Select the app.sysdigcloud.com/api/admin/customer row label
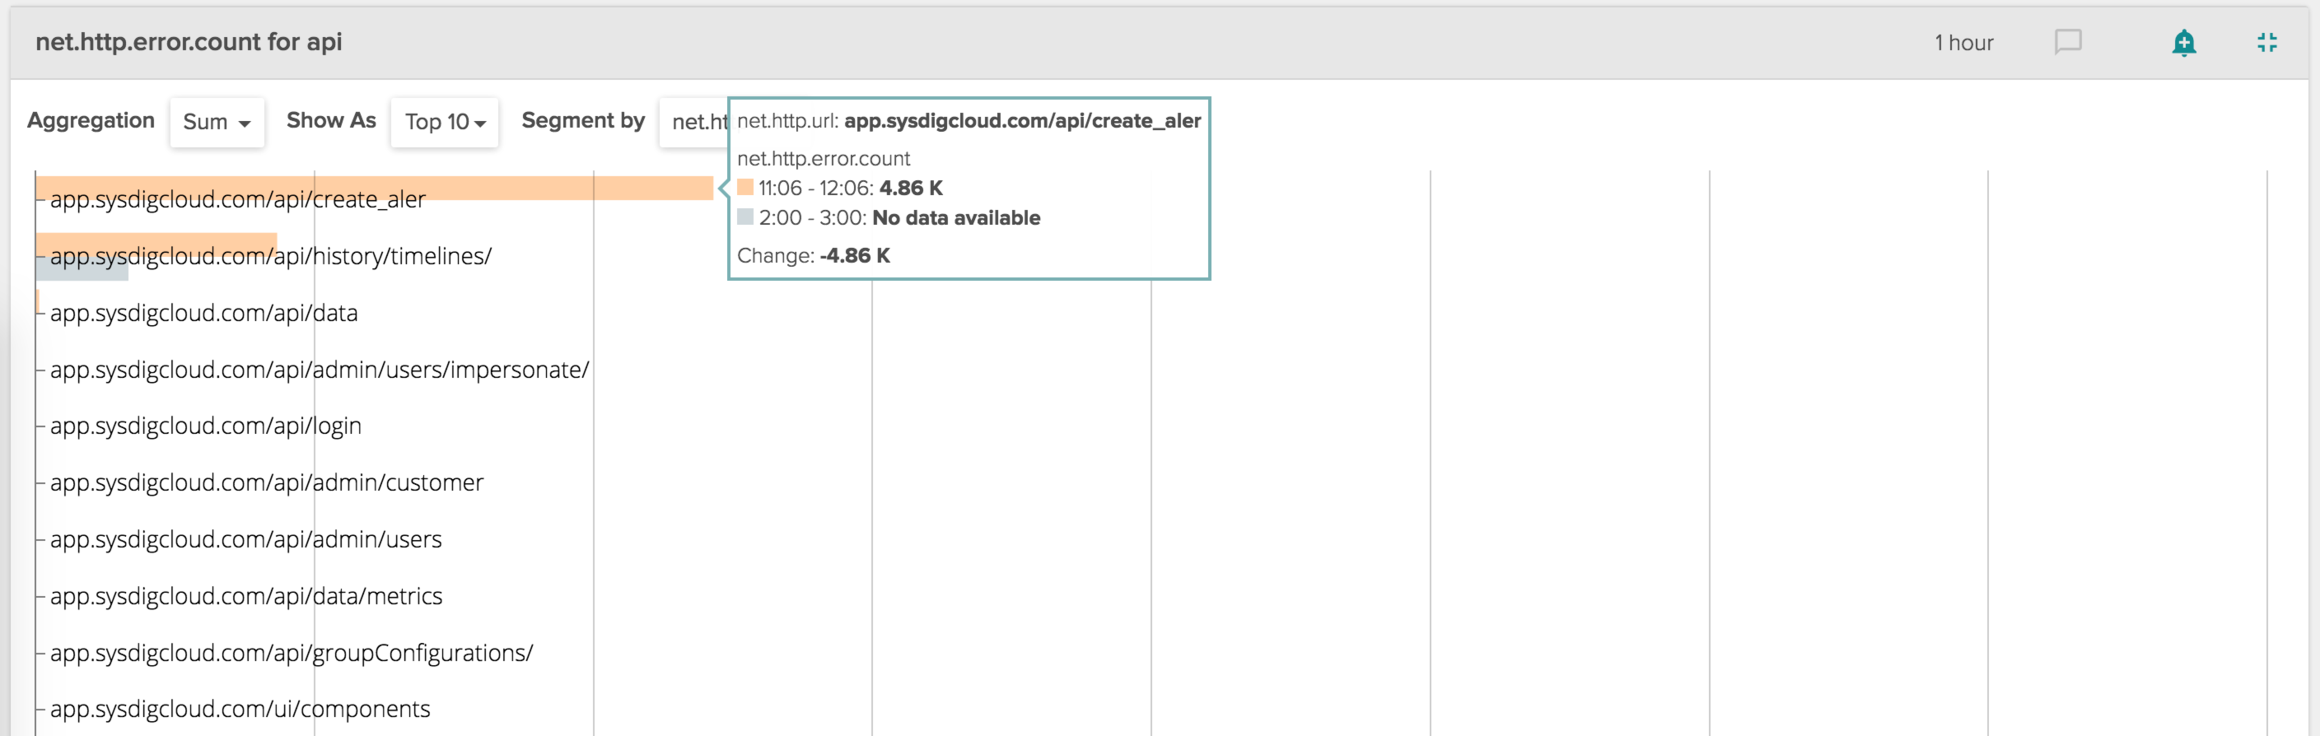Image resolution: width=2320 pixels, height=736 pixels. point(267,483)
